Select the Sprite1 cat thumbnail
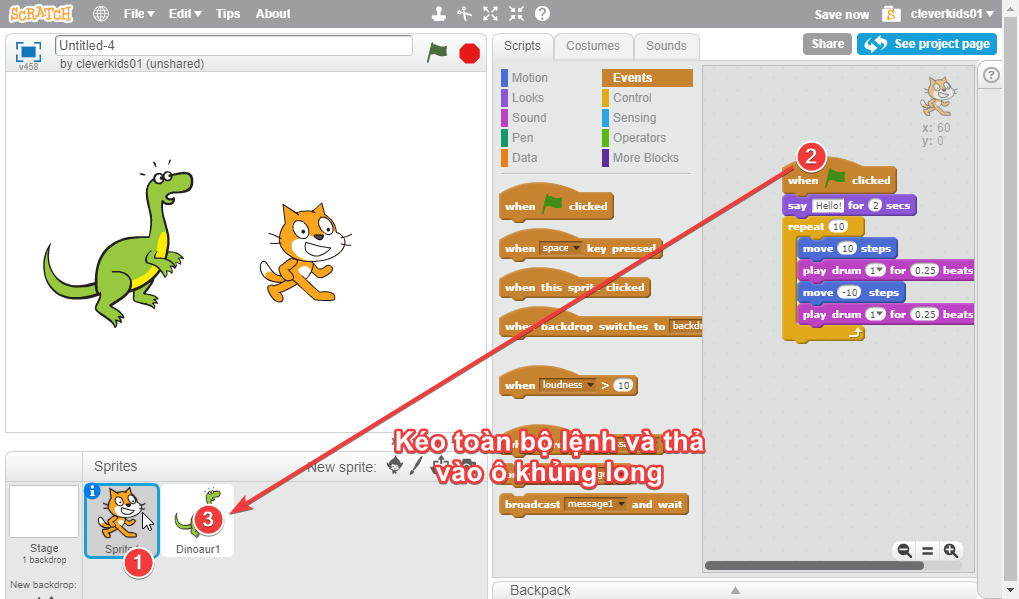Image resolution: width=1019 pixels, height=599 pixels. point(122,521)
